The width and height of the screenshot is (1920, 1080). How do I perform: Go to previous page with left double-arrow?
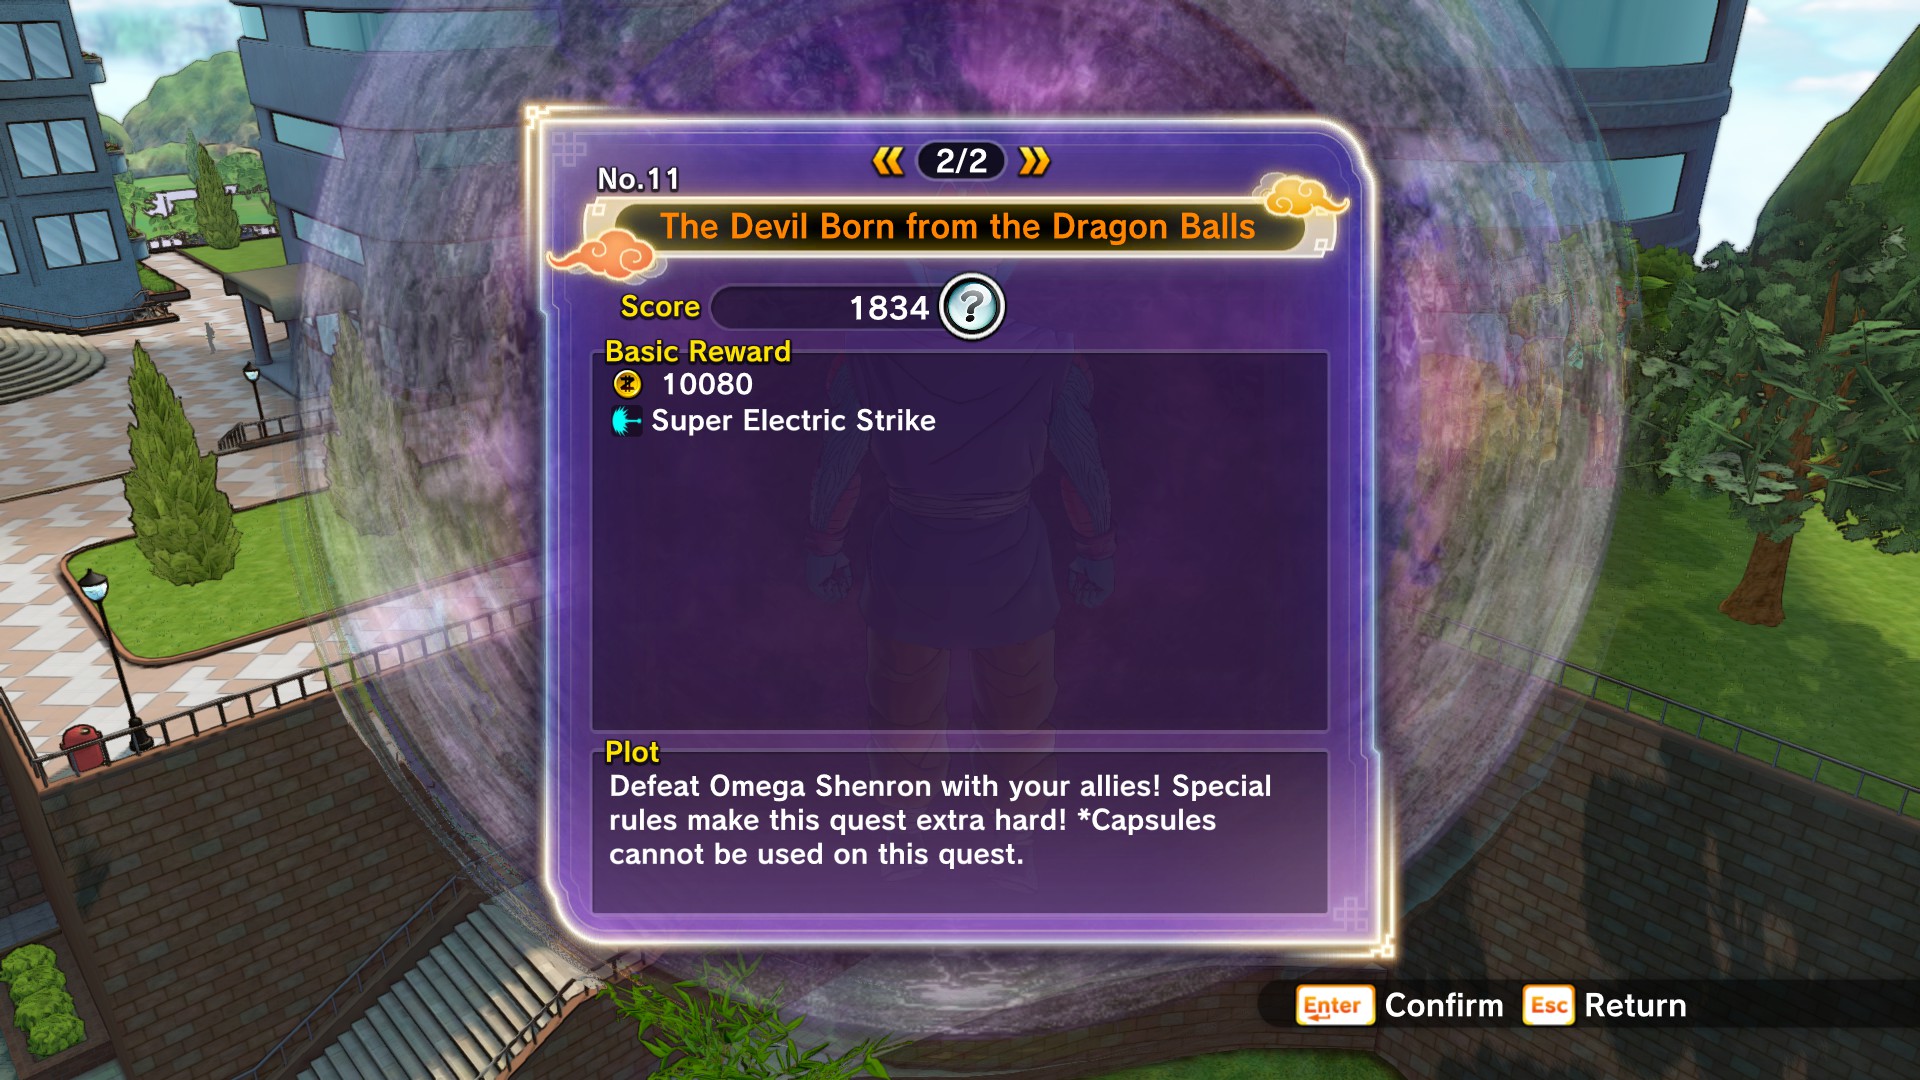click(888, 161)
